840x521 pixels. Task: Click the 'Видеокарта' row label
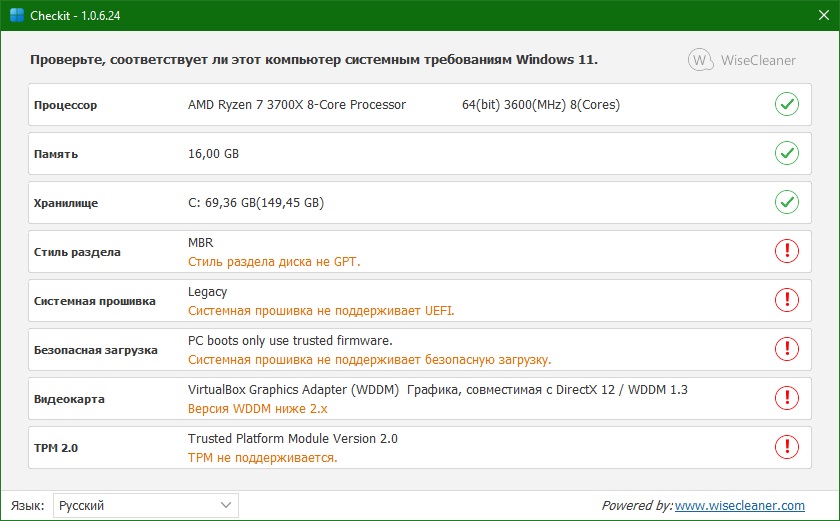[x=69, y=399]
